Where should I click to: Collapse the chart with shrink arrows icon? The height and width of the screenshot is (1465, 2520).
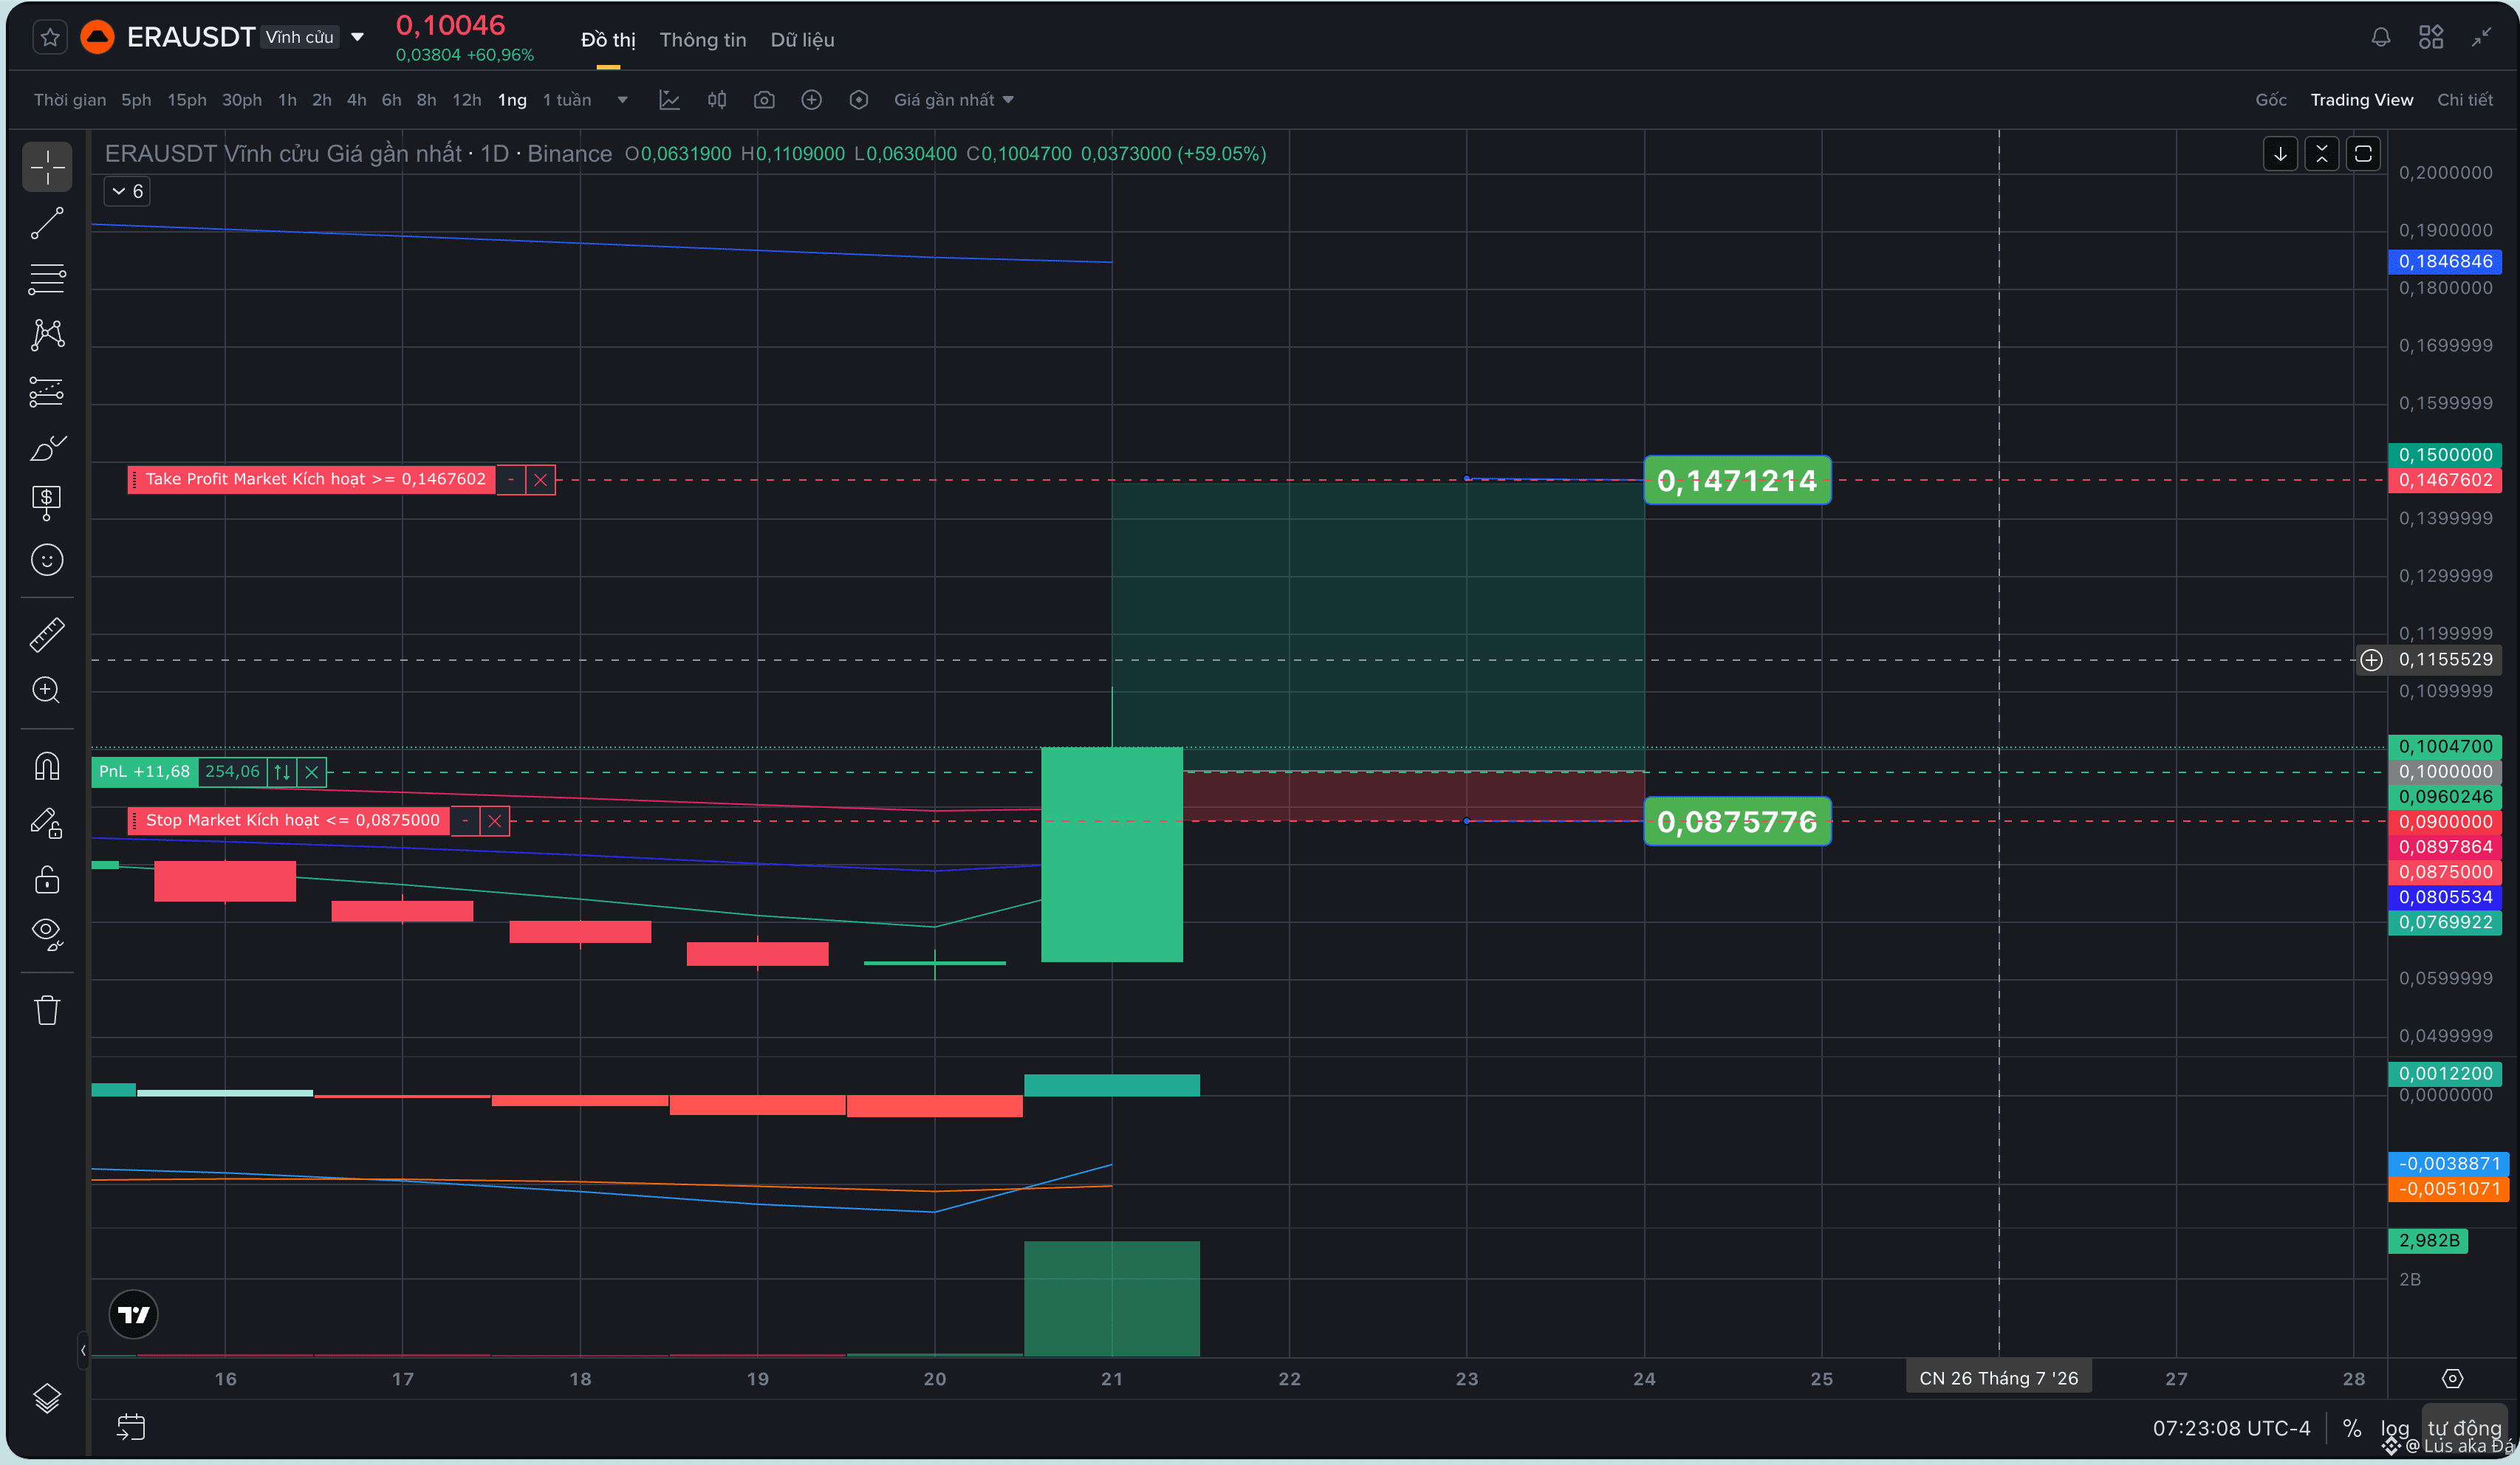click(x=2481, y=38)
